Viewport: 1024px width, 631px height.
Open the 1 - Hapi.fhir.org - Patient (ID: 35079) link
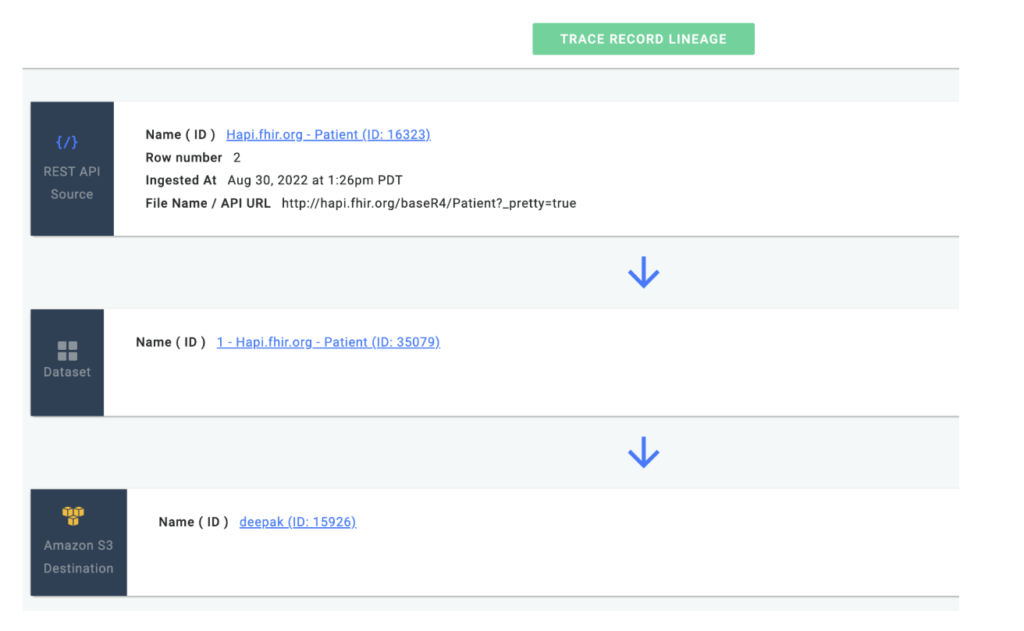328,342
